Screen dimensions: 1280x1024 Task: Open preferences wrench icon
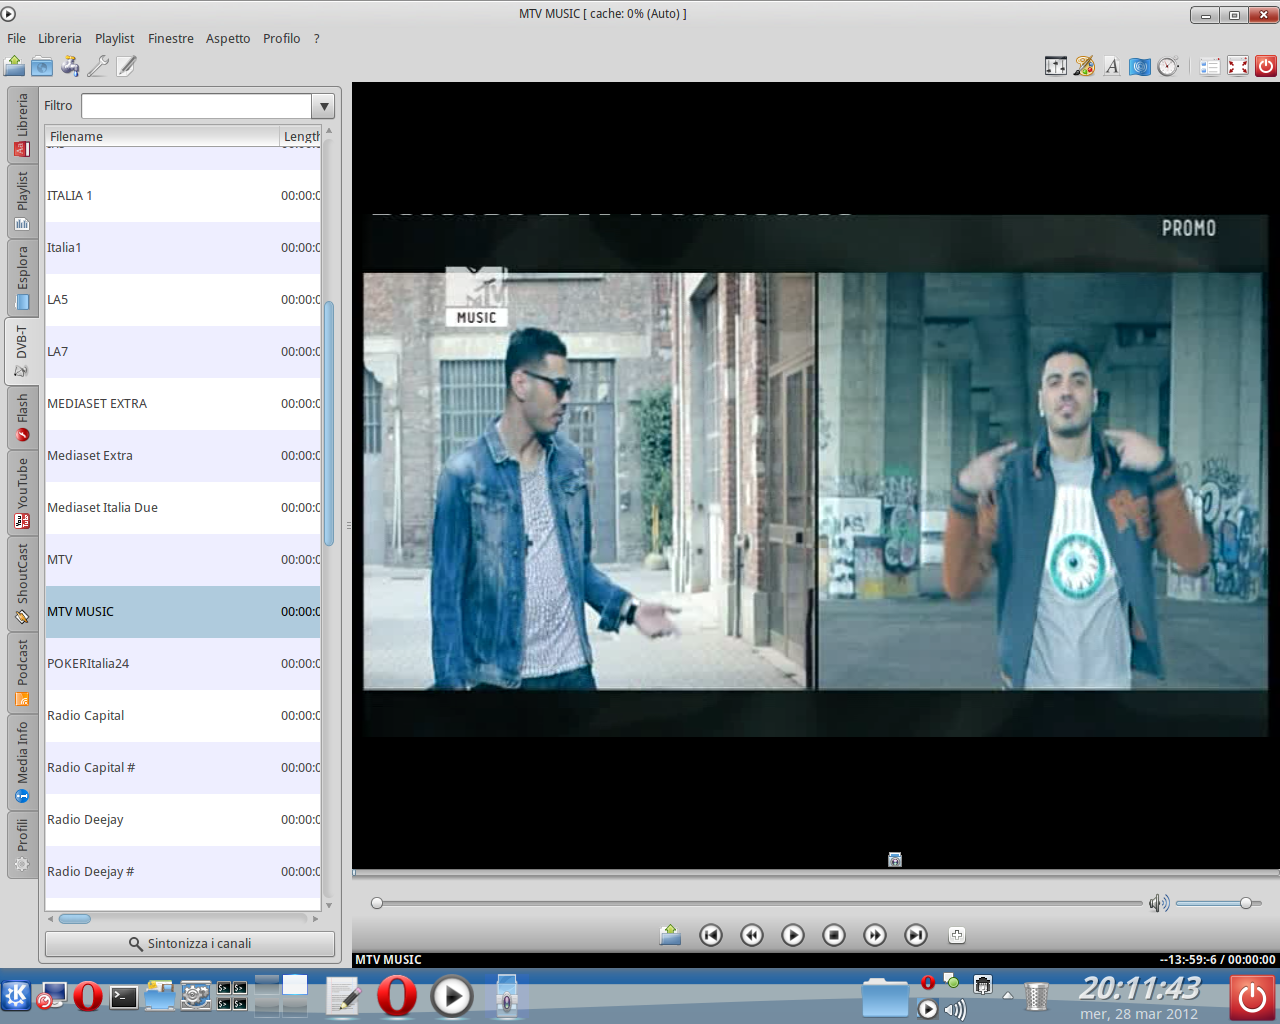pos(98,66)
